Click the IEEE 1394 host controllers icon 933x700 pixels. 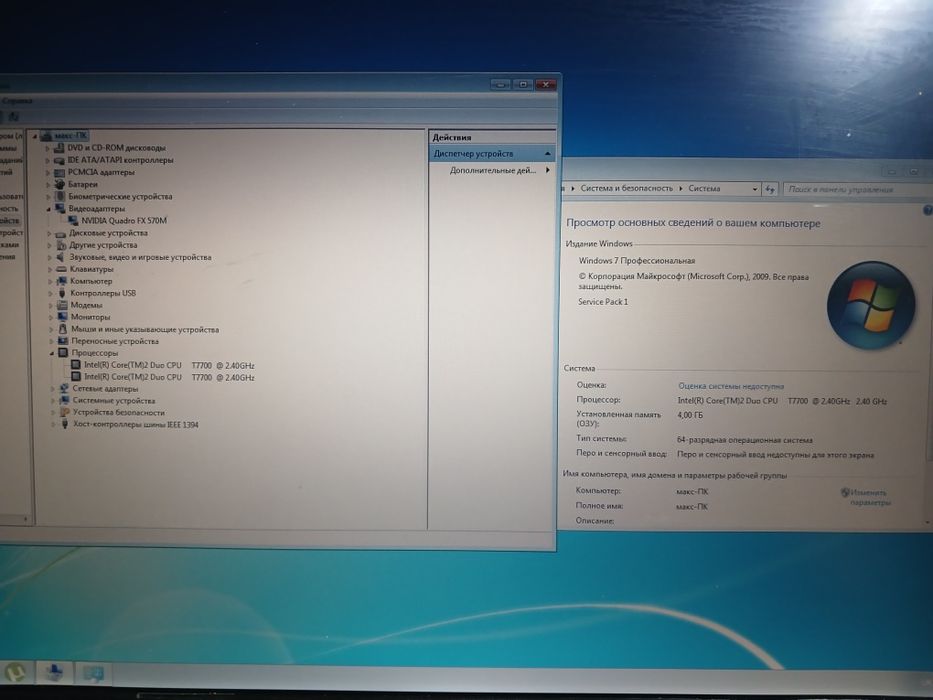pos(65,424)
